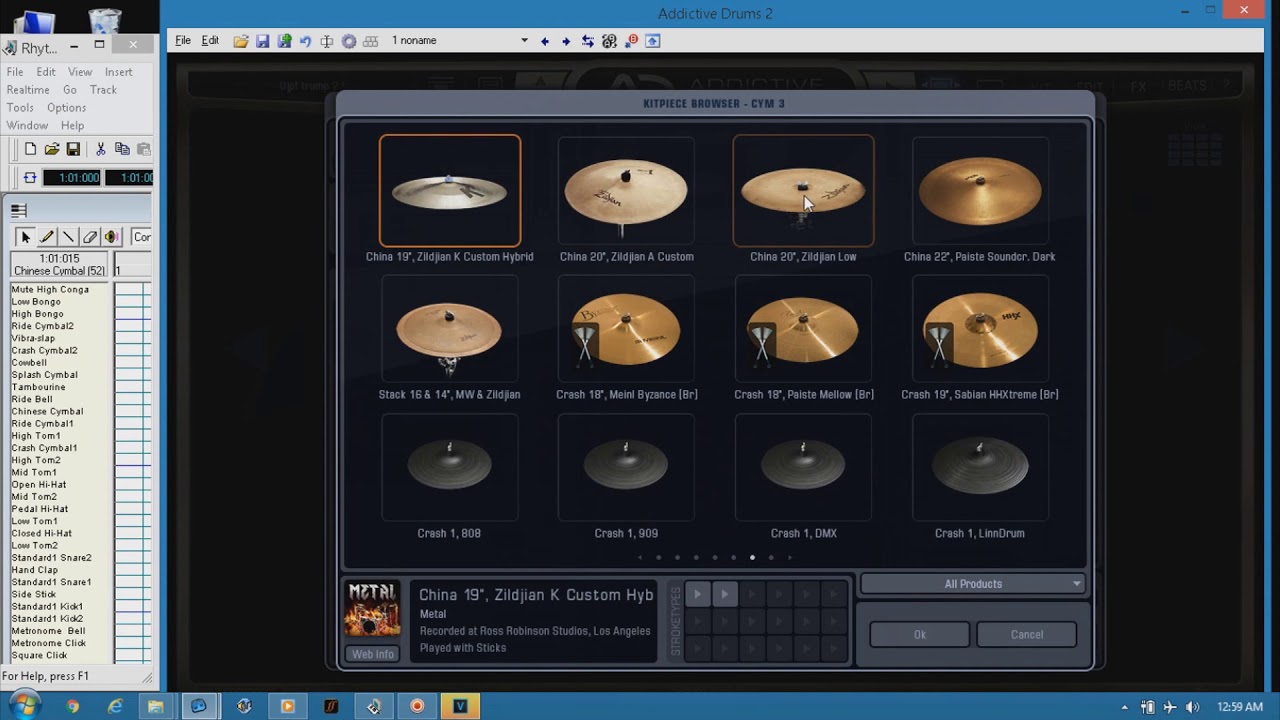The width and height of the screenshot is (1280, 720).
Task: Click the randomize dice icon in toolbar
Action: coord(609,41)
